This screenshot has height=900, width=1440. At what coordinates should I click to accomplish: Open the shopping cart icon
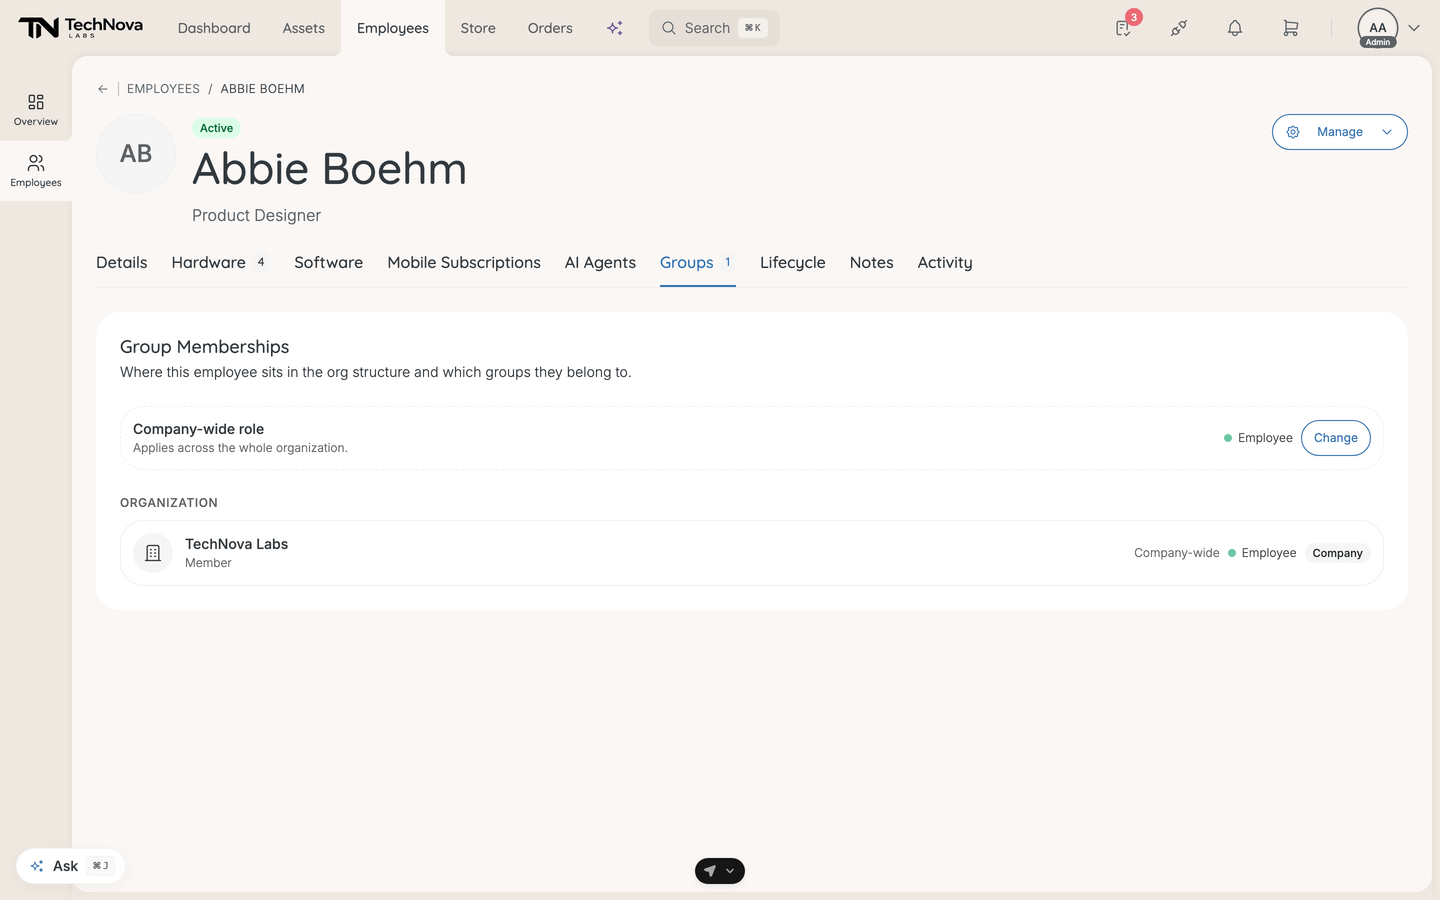tap(1291, 28)
